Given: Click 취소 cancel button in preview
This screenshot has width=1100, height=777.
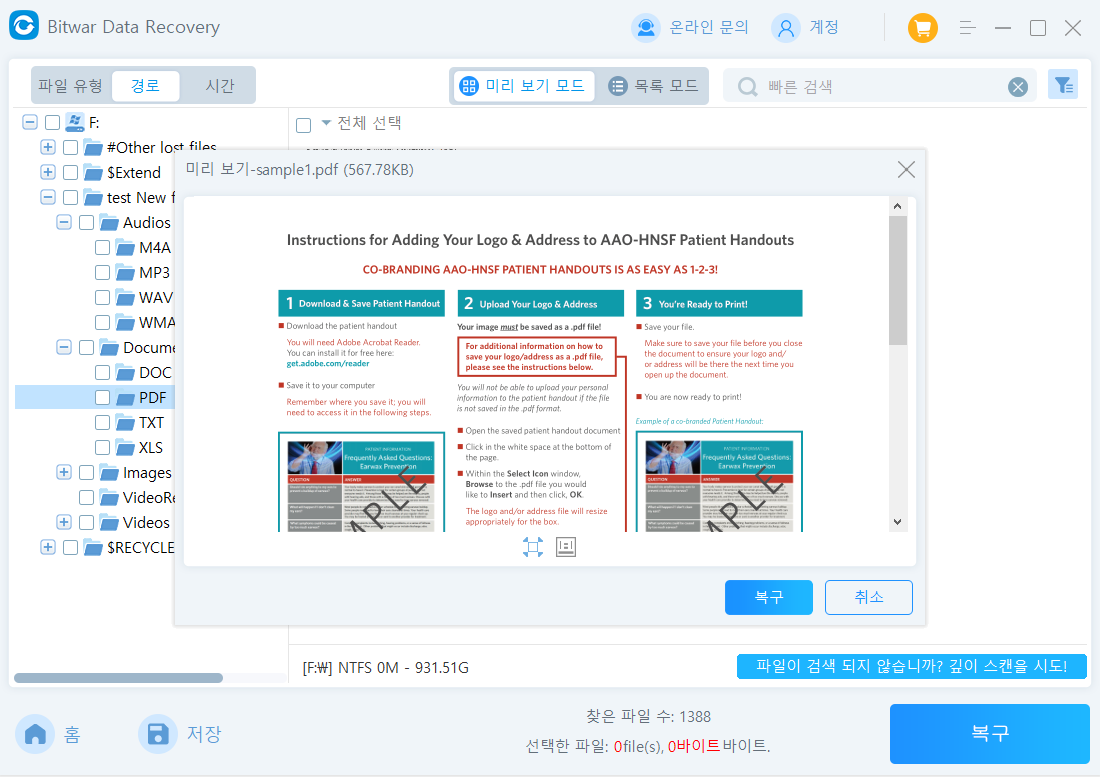Looking at the screenshot, I should point(868,597).
